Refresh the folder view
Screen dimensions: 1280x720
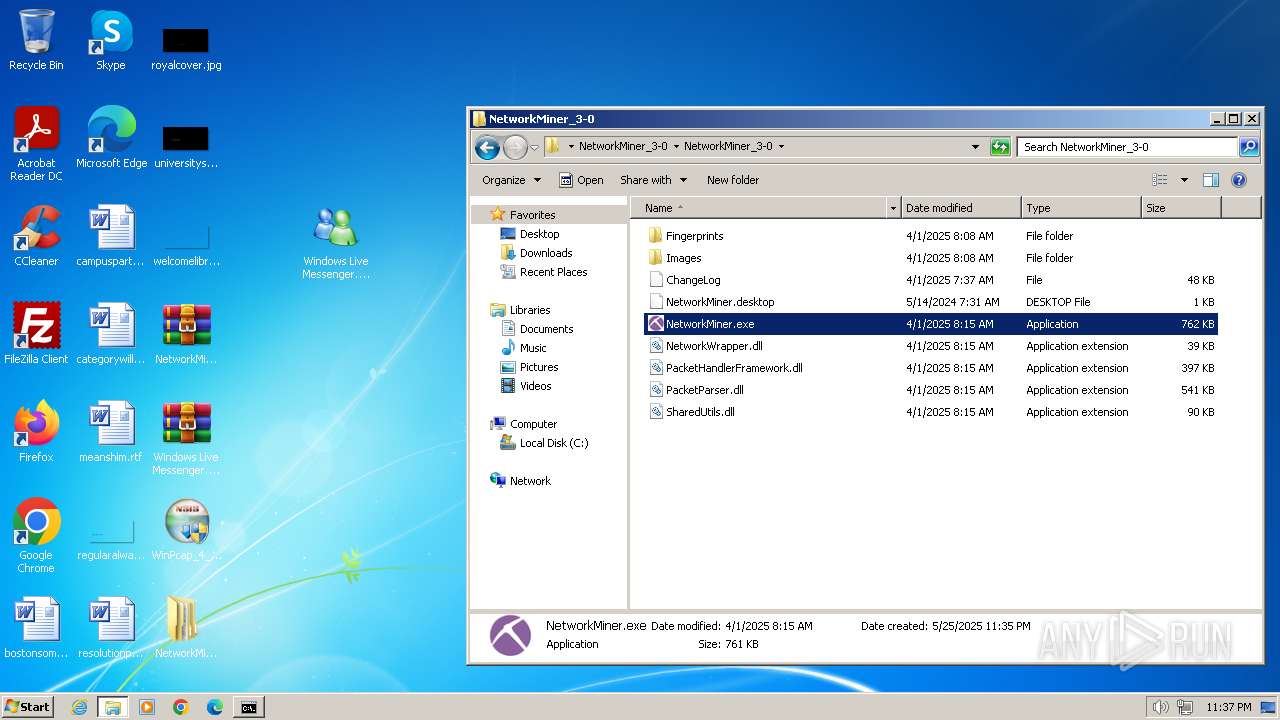[x=1000, y=147]
